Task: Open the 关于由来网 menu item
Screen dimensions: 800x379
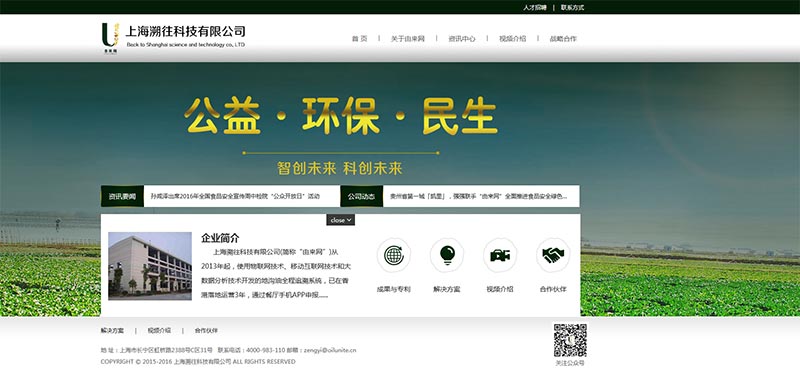Action: [x=408, y=39]
